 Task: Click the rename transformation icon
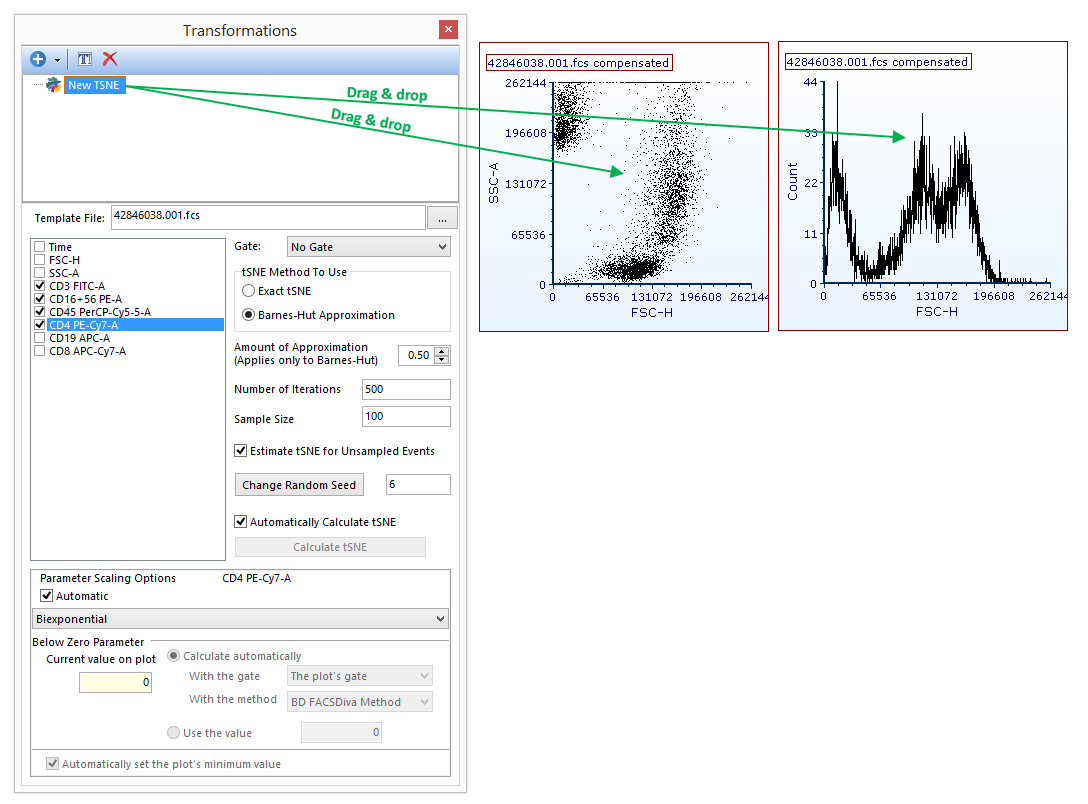(x=85, y=60)
